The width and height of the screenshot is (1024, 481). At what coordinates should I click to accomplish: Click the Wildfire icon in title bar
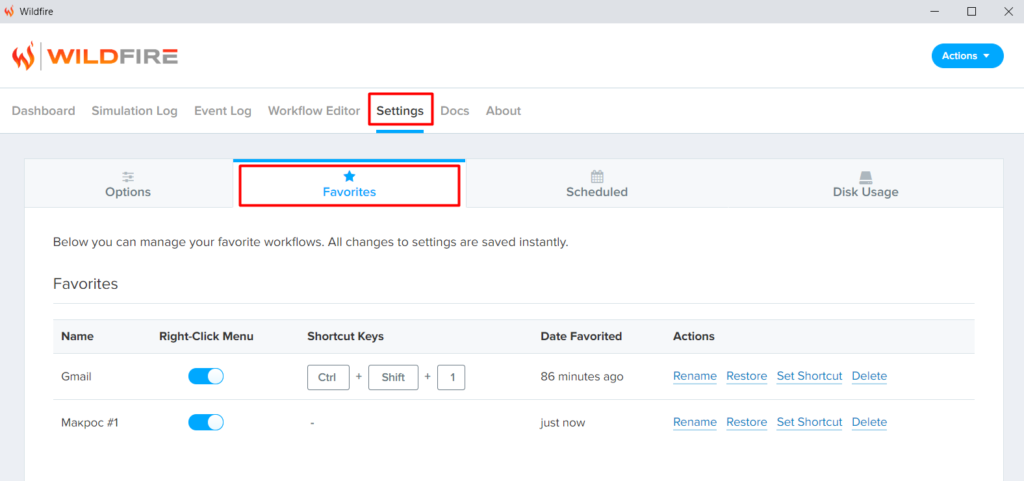click(x=9, y=11)
